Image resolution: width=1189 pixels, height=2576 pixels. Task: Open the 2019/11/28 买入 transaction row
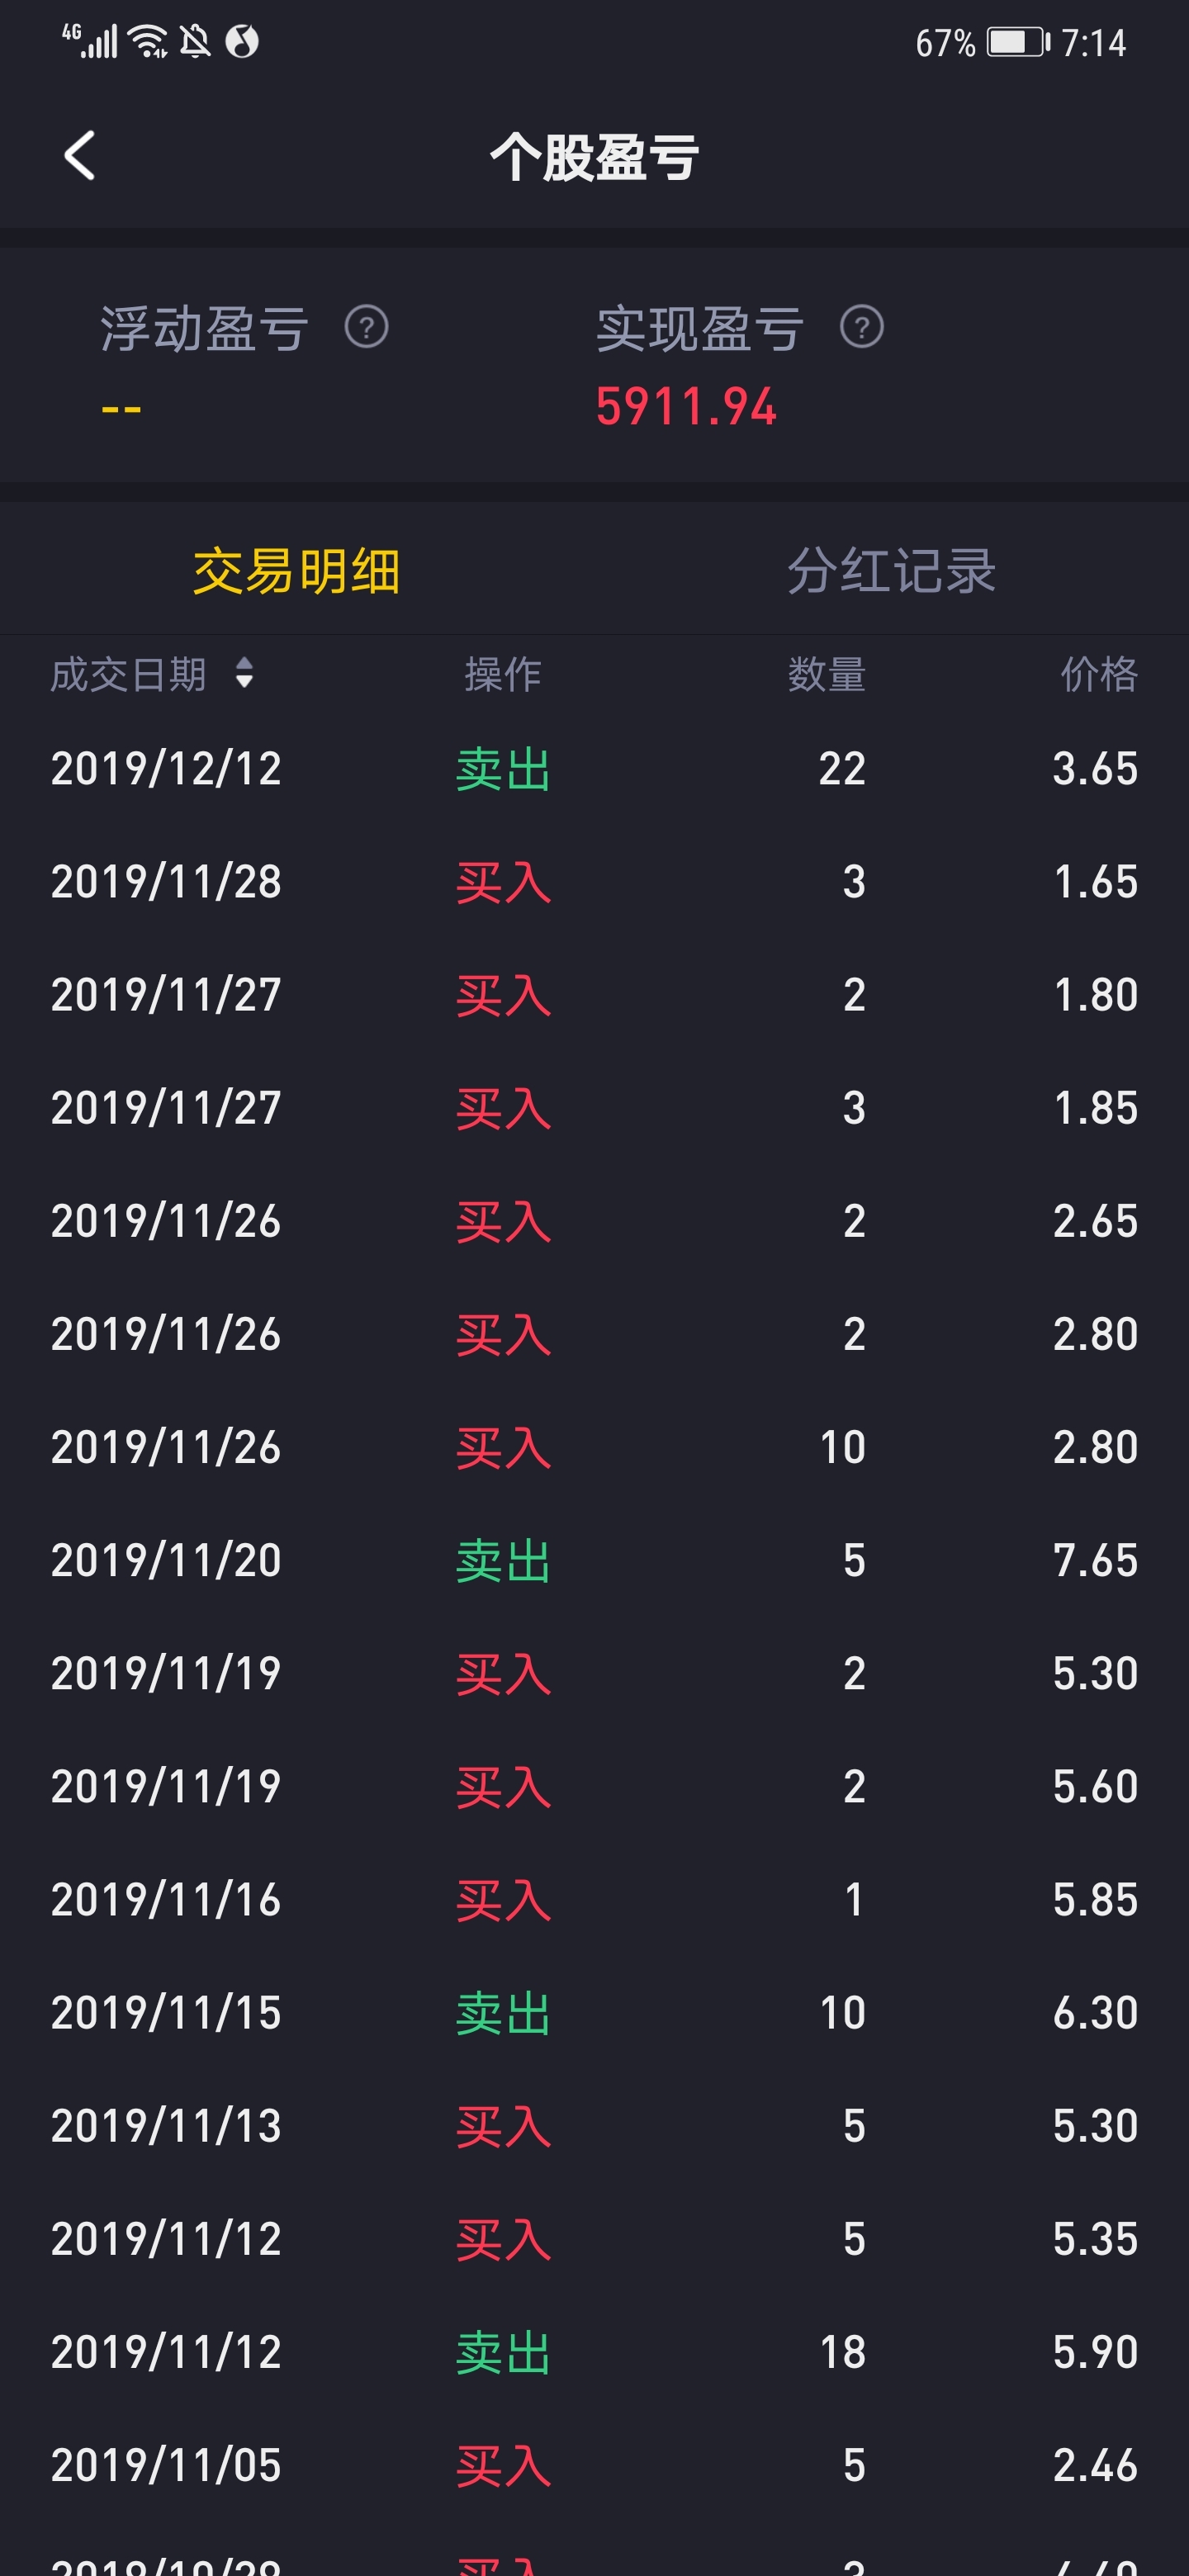tap(594, 882)
